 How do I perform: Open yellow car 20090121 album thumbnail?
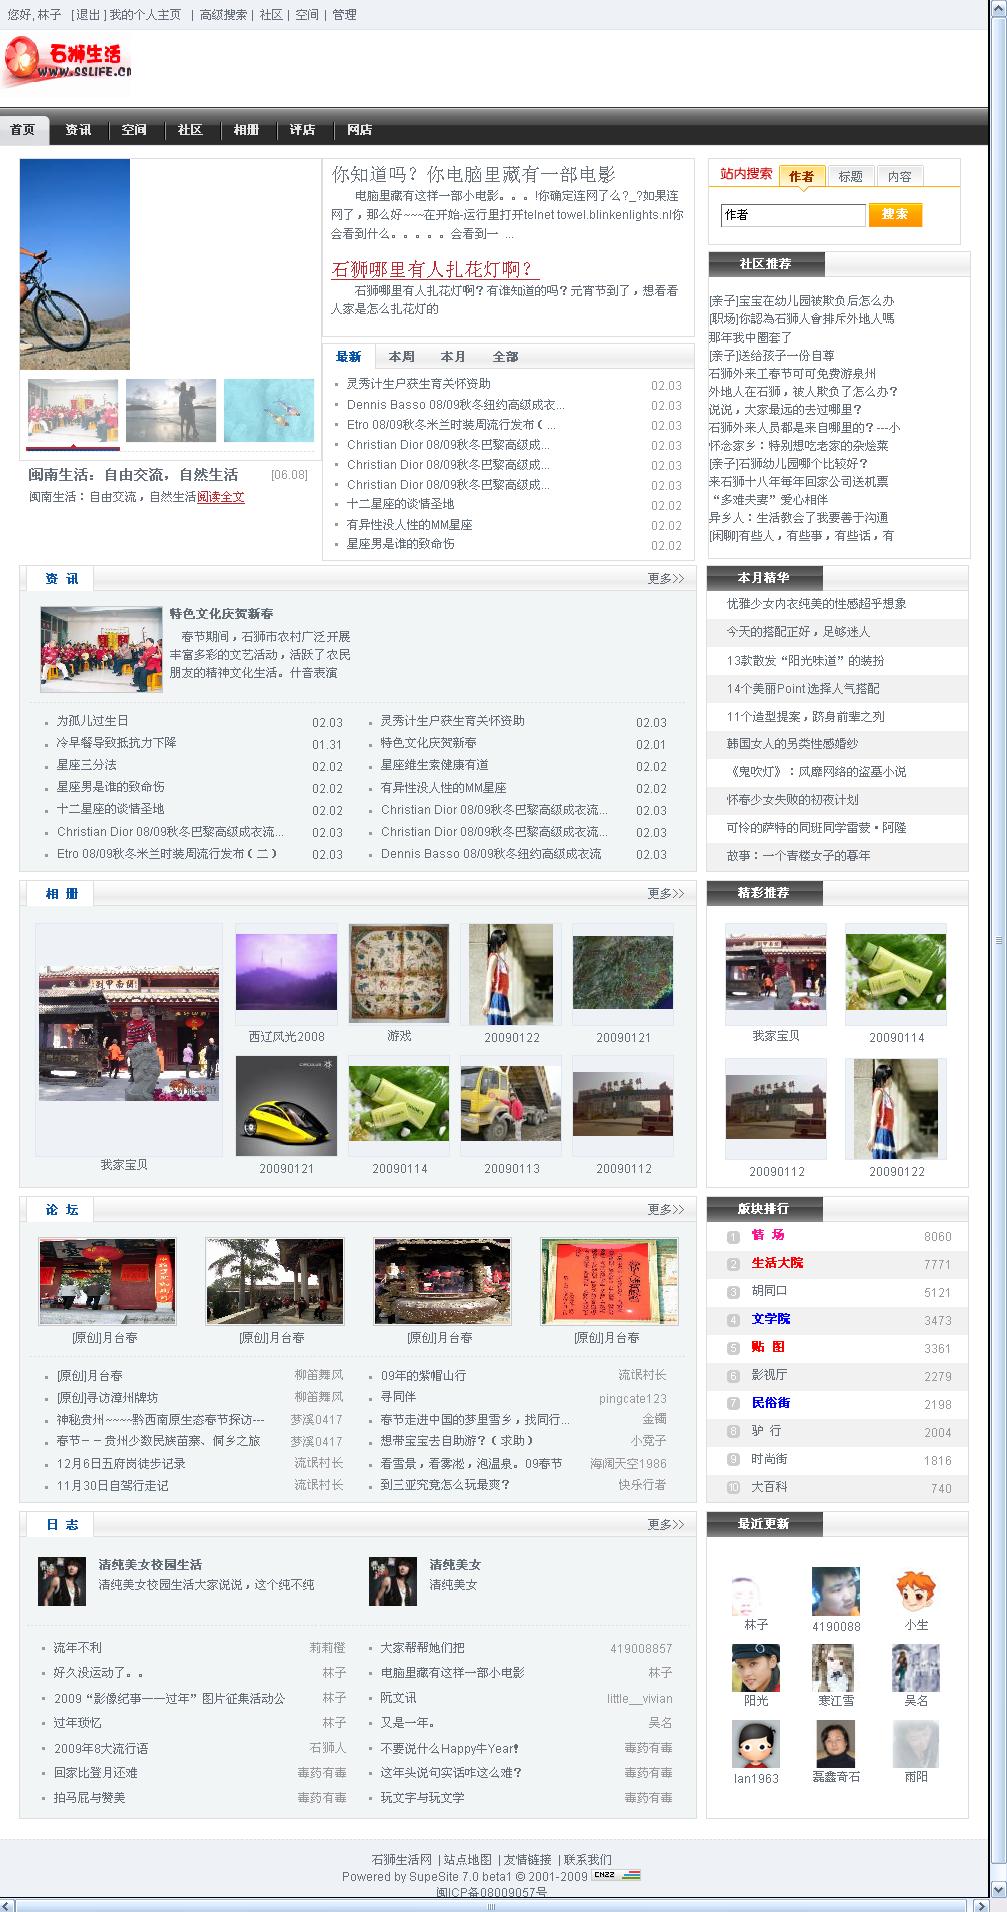pos(287,1106)
